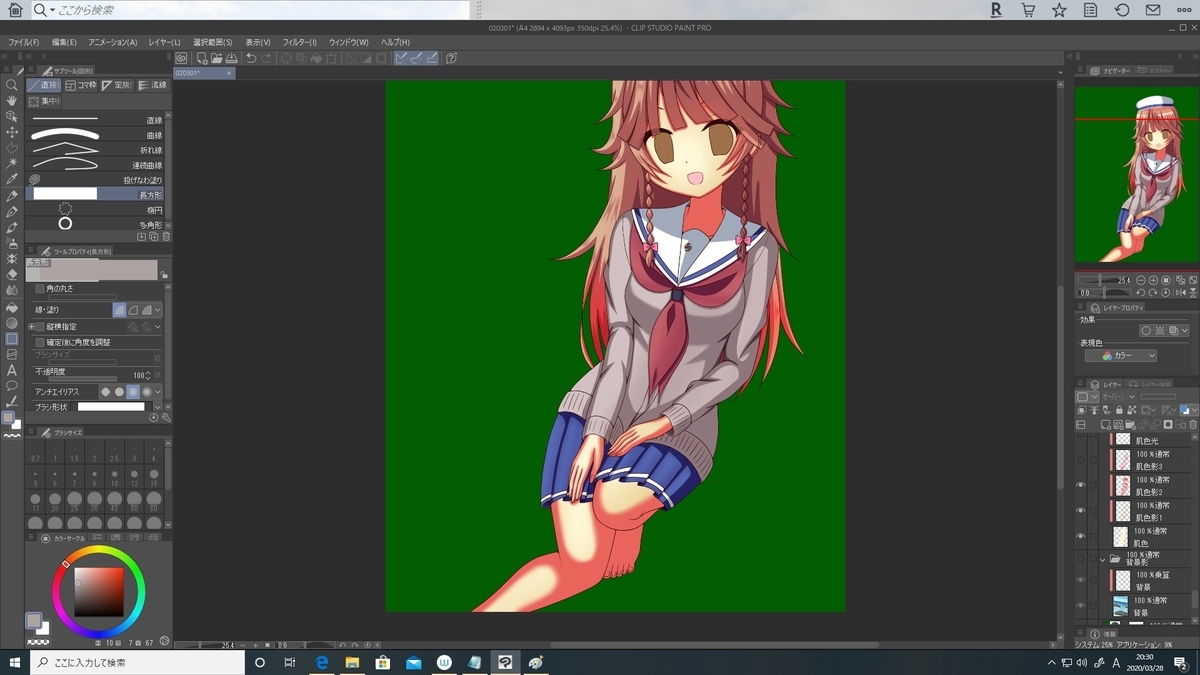Expand the 線・塗り options arrow
Screen dimensions: 1200x675
[x=158, y=310]
